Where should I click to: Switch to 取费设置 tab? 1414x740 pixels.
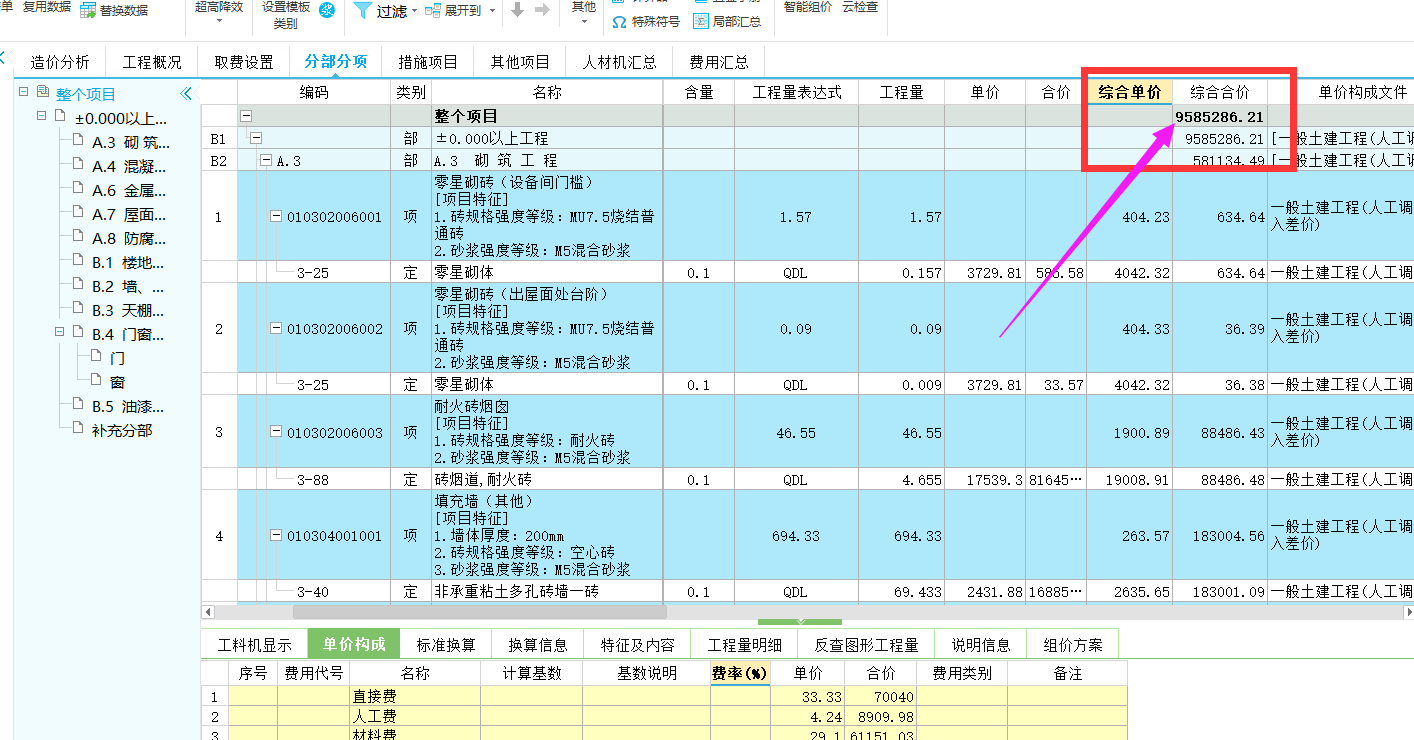[244, 62]
